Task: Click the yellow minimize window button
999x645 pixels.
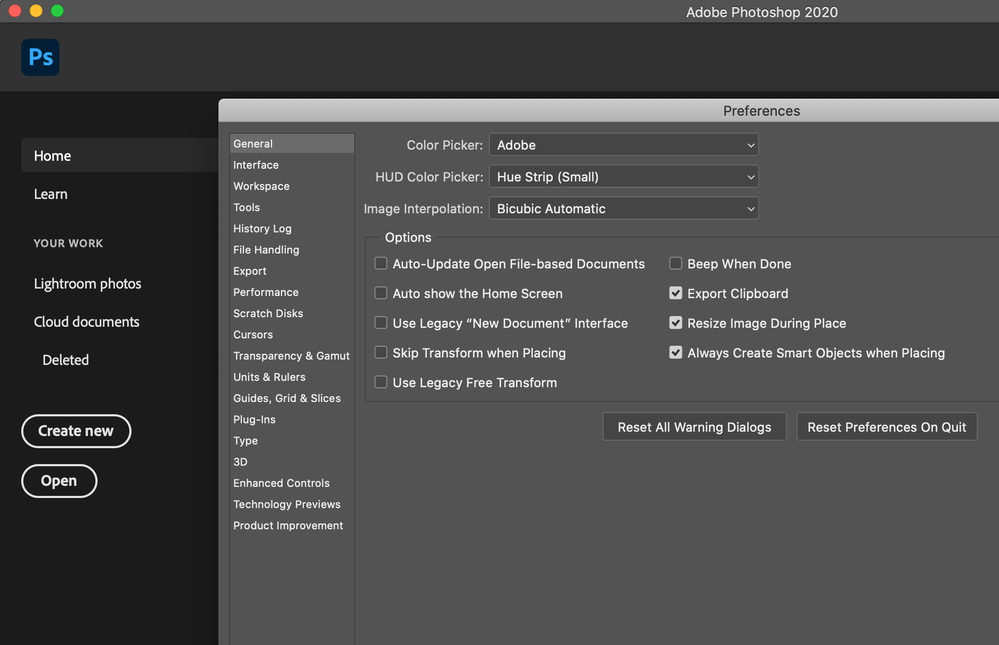Action: coord(36,11)
